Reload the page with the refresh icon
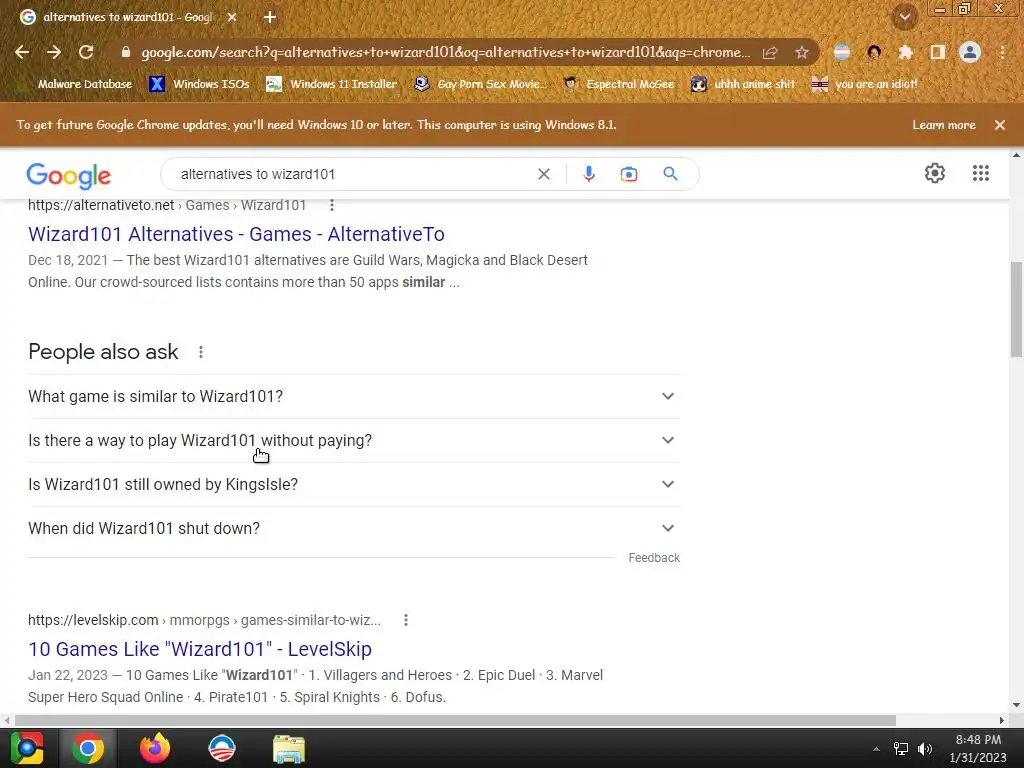This screenshot has width=1024, height=768. [86, 52]
